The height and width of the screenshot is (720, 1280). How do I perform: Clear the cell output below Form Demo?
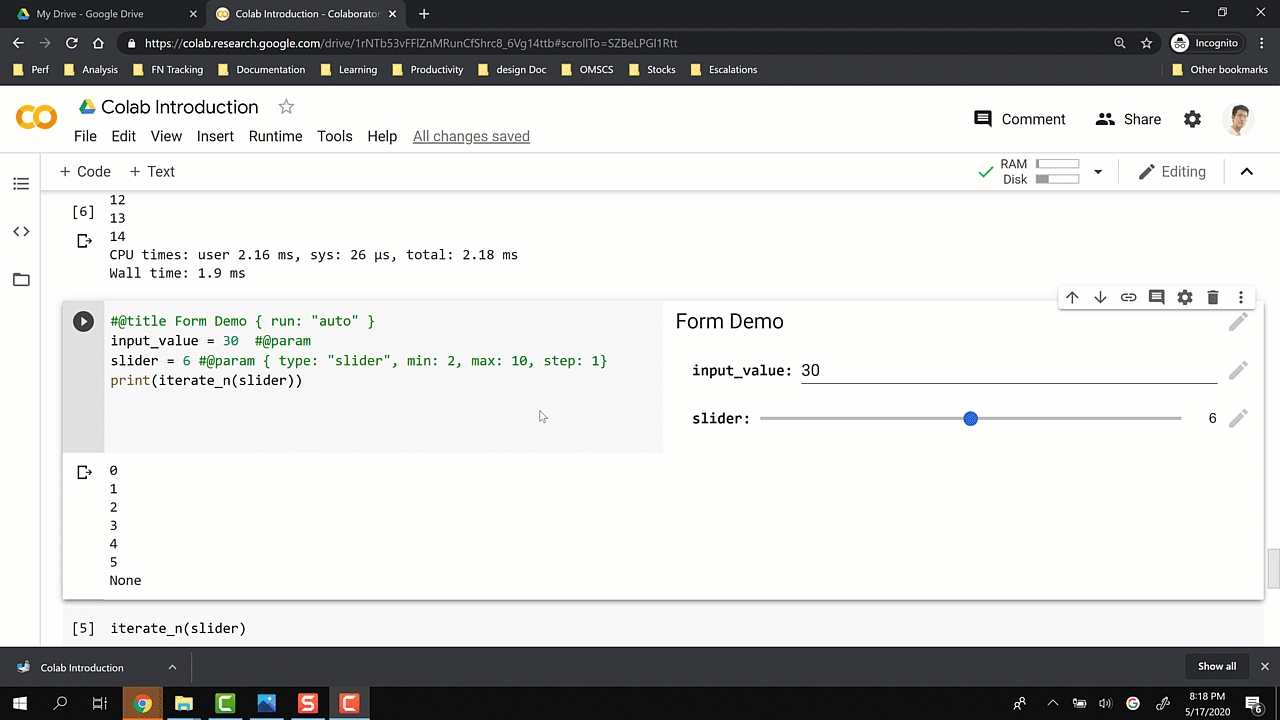tap(85, 472)
